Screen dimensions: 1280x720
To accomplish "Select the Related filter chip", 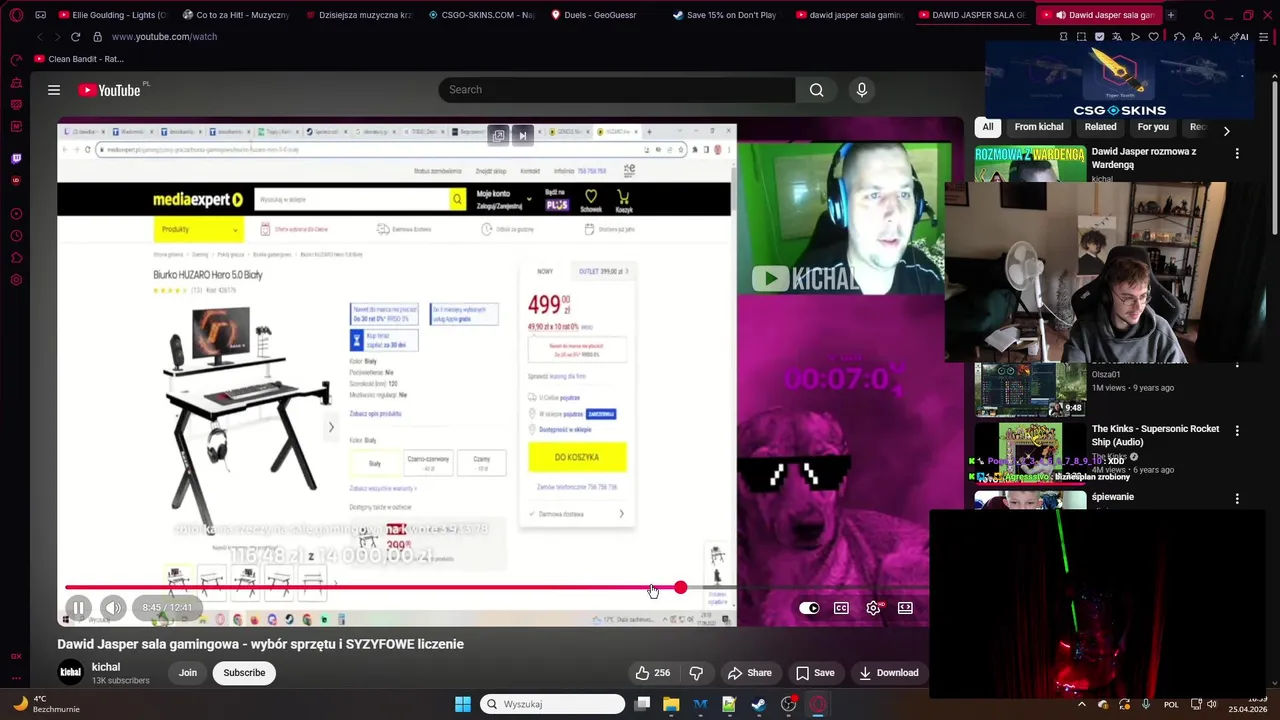I will click(x=1100, y=127).
